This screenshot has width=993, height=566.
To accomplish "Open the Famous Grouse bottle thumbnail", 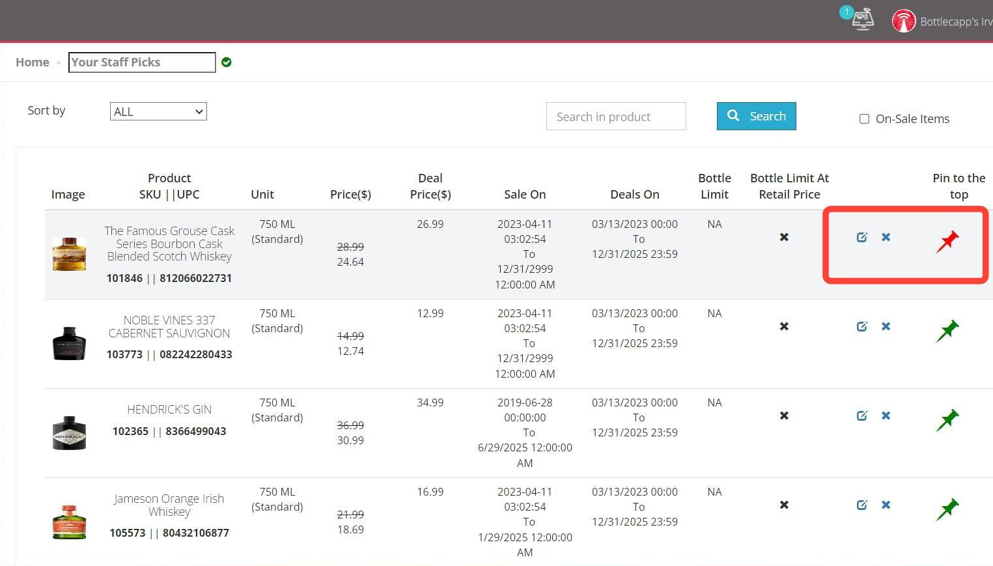I will 69,254.
